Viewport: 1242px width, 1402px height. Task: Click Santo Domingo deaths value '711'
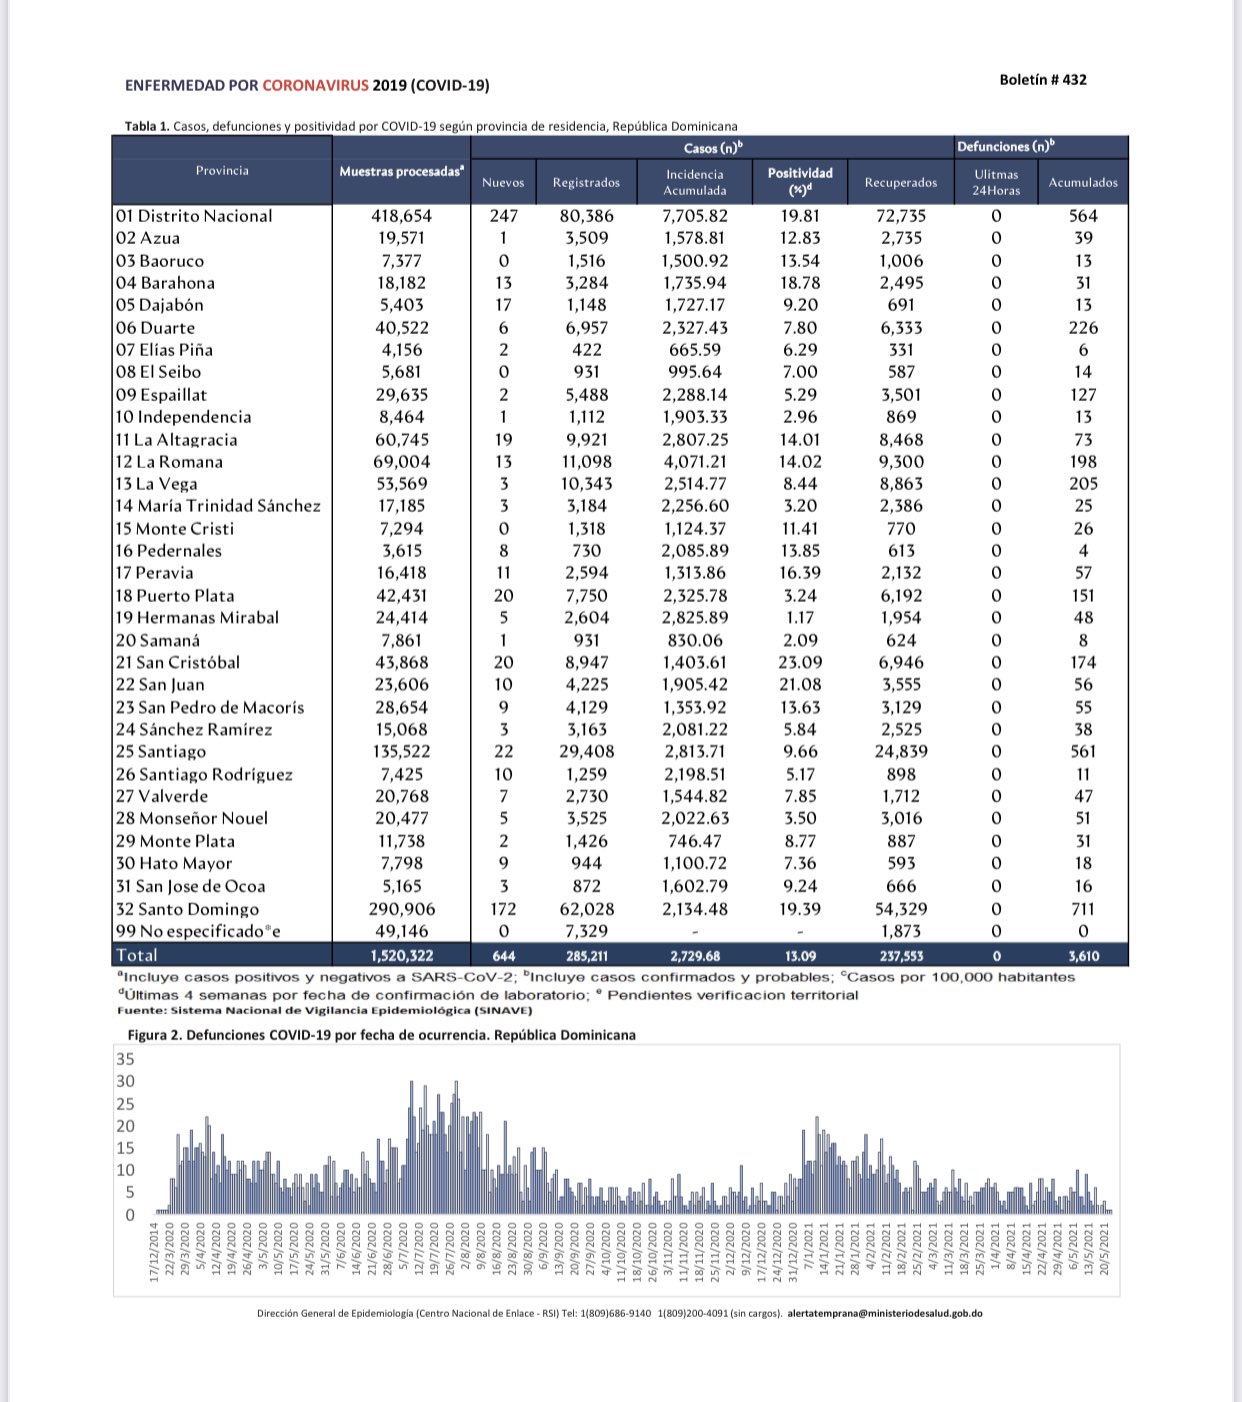[x=1083, y=910]
